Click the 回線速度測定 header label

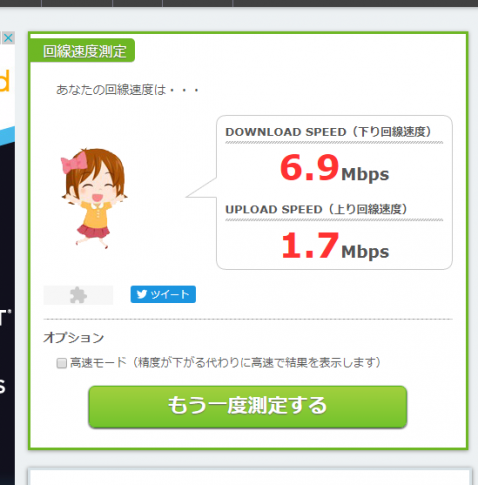coord(82,51)
